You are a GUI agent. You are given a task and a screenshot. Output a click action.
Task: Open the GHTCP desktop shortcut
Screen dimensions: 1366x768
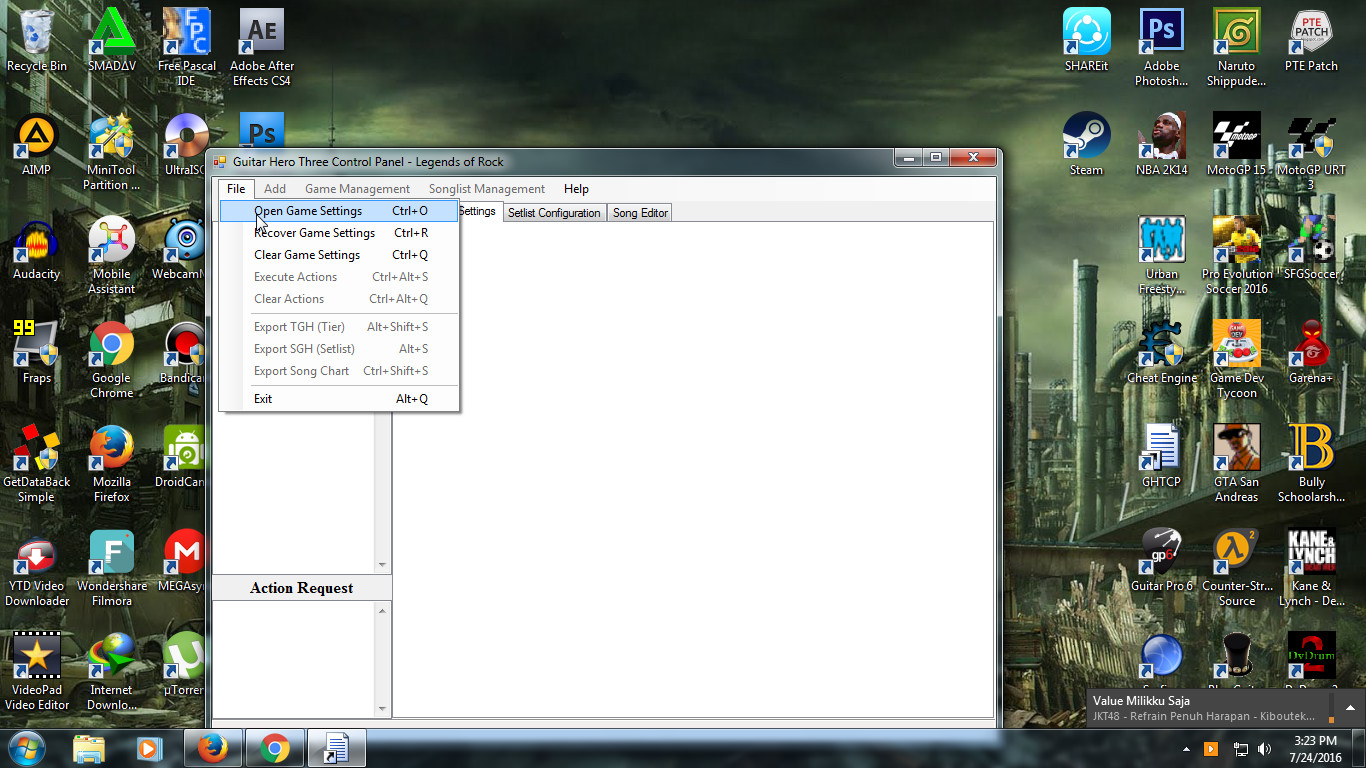pyautogui.click(x=1162, y=457)
